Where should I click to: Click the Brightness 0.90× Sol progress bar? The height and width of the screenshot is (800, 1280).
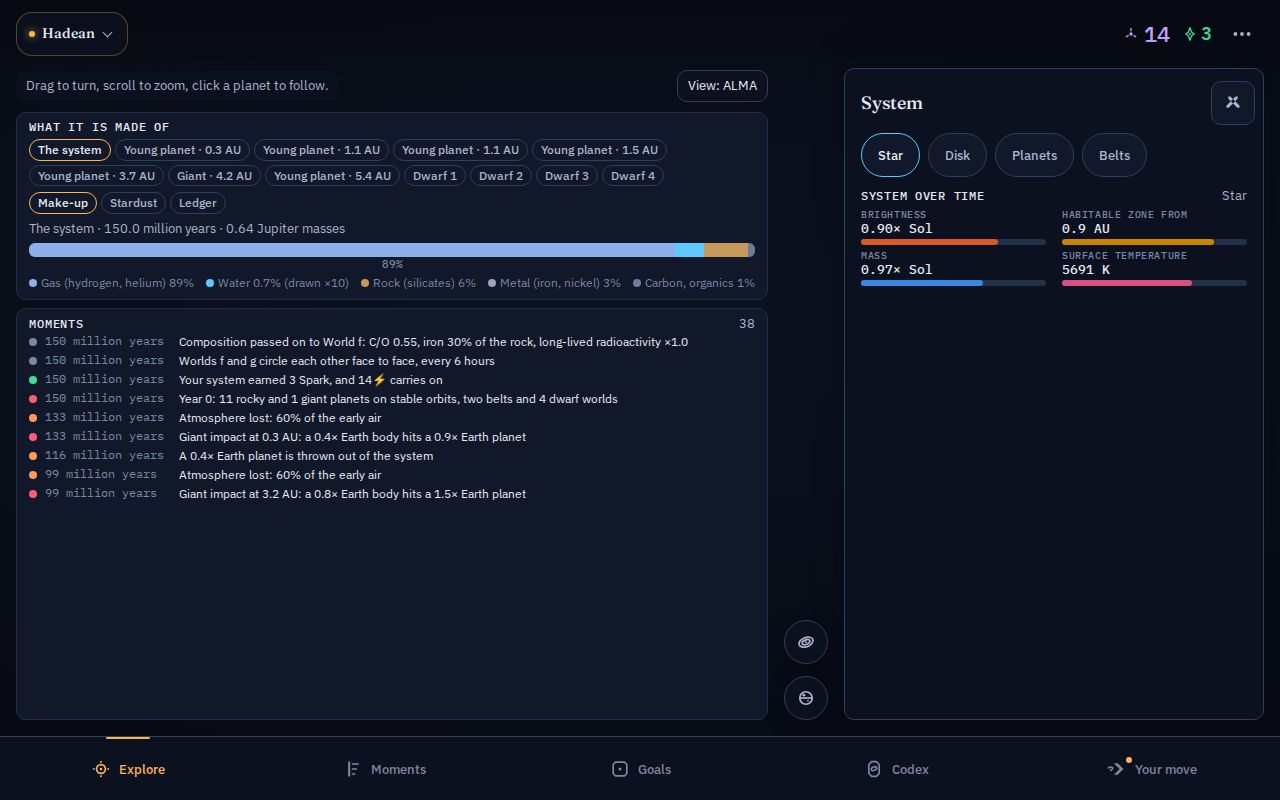[953, 242]
